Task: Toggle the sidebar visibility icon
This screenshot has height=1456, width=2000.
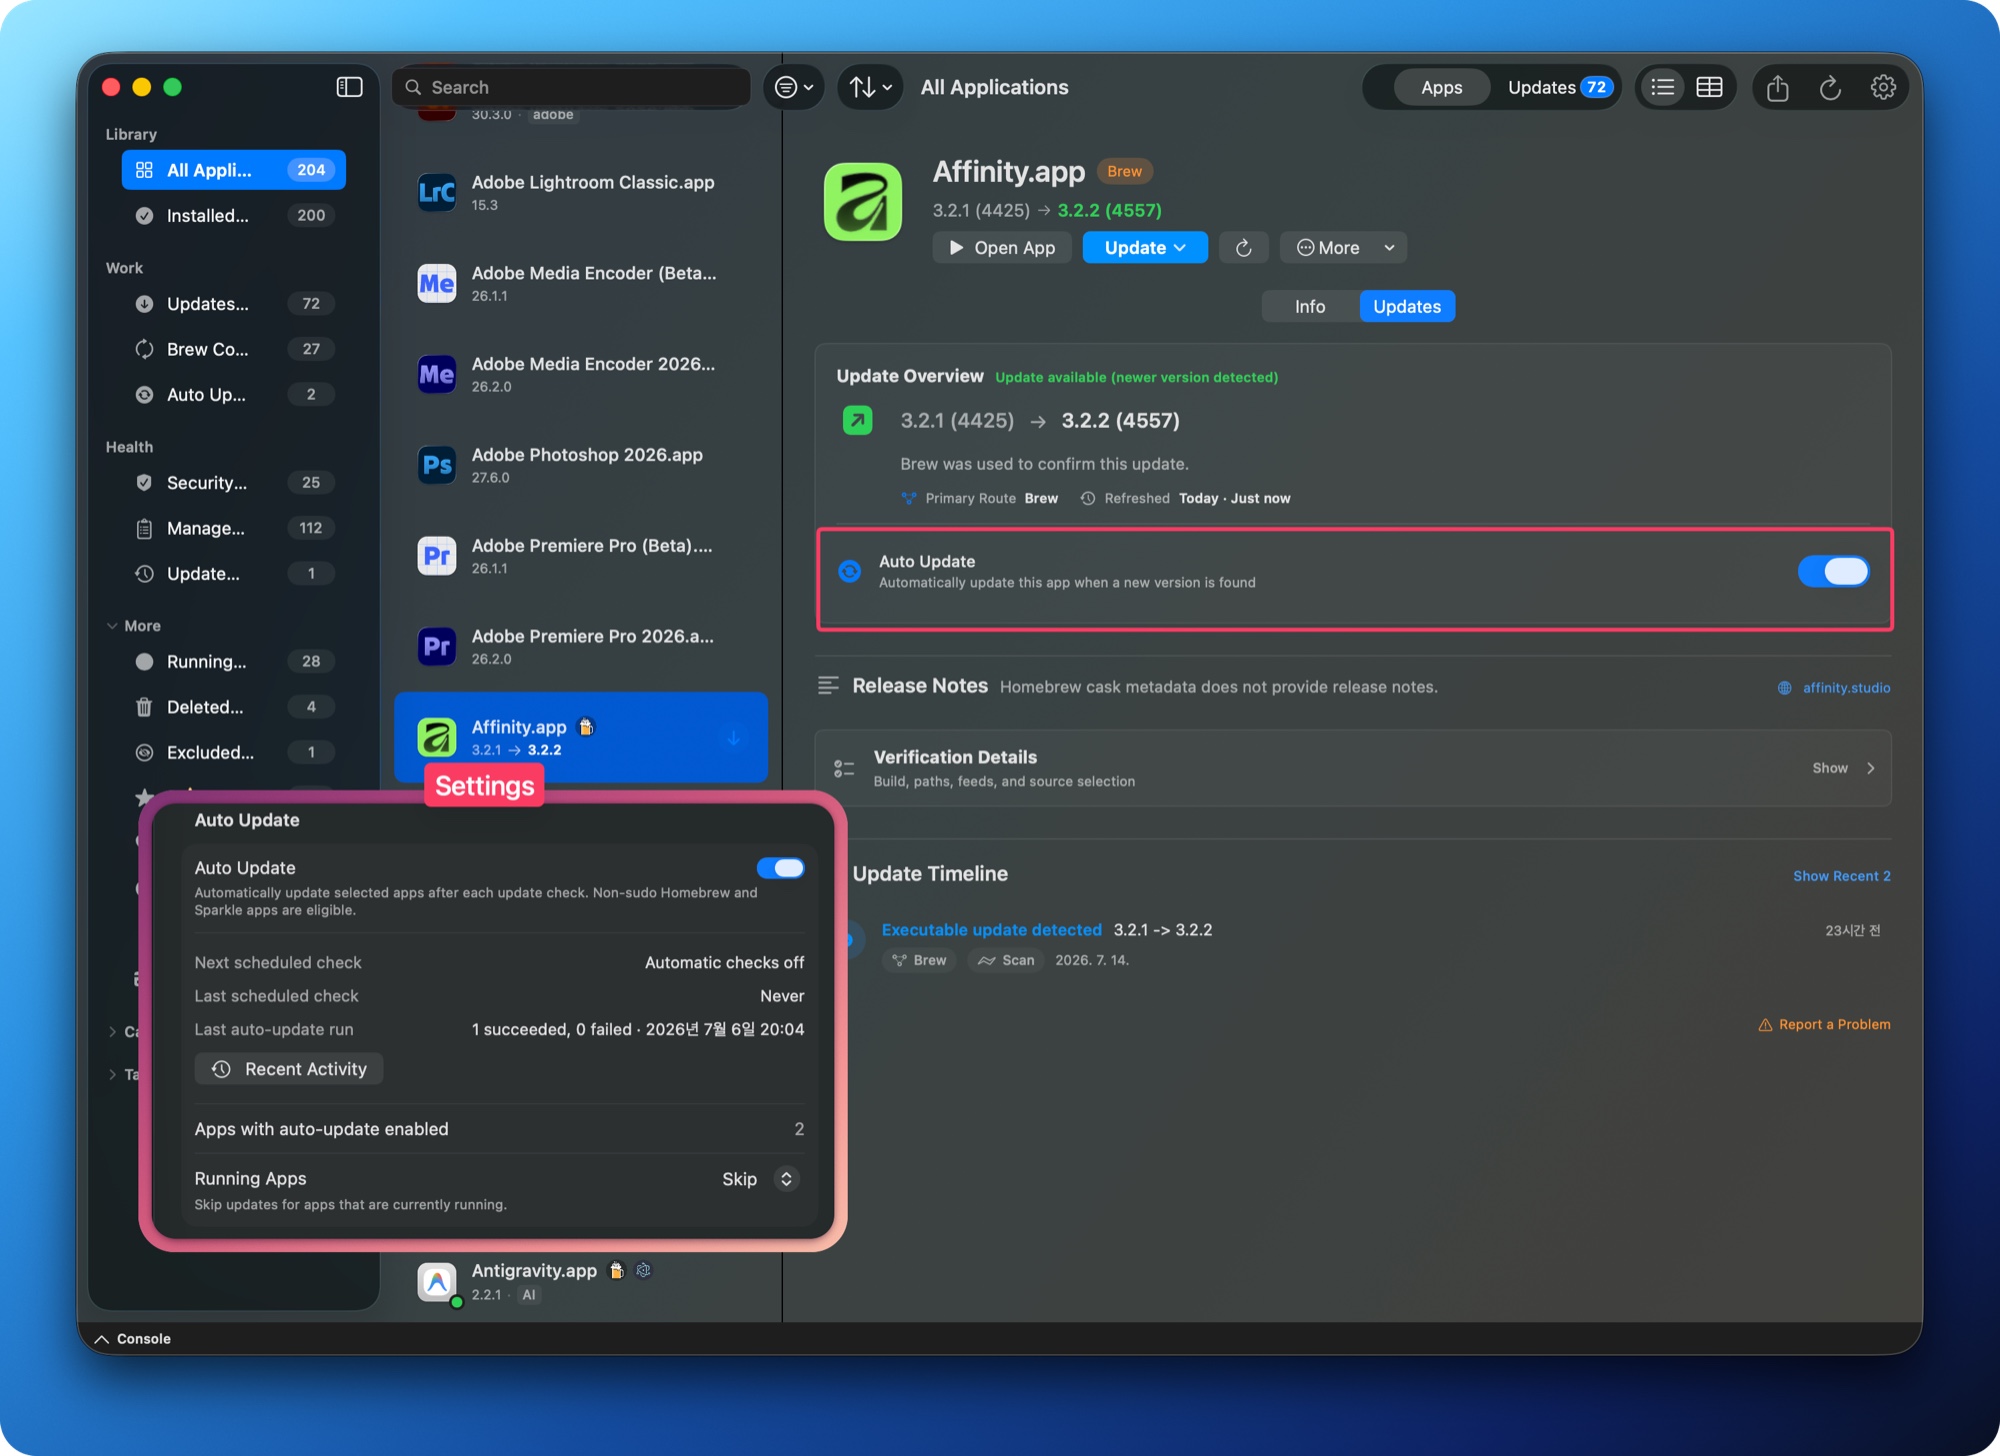Action: 349,87
